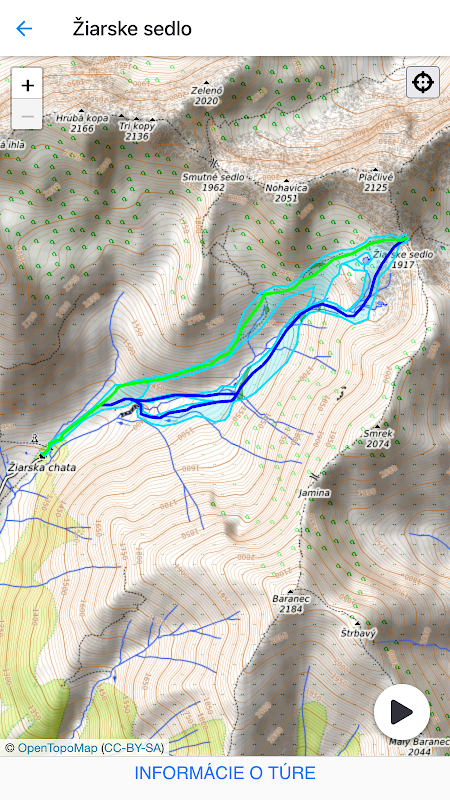This screenshot has height=800, width=450.
Task: Tap the back arrow in the header
Action: pyautogui.click(x=24, y=29)
